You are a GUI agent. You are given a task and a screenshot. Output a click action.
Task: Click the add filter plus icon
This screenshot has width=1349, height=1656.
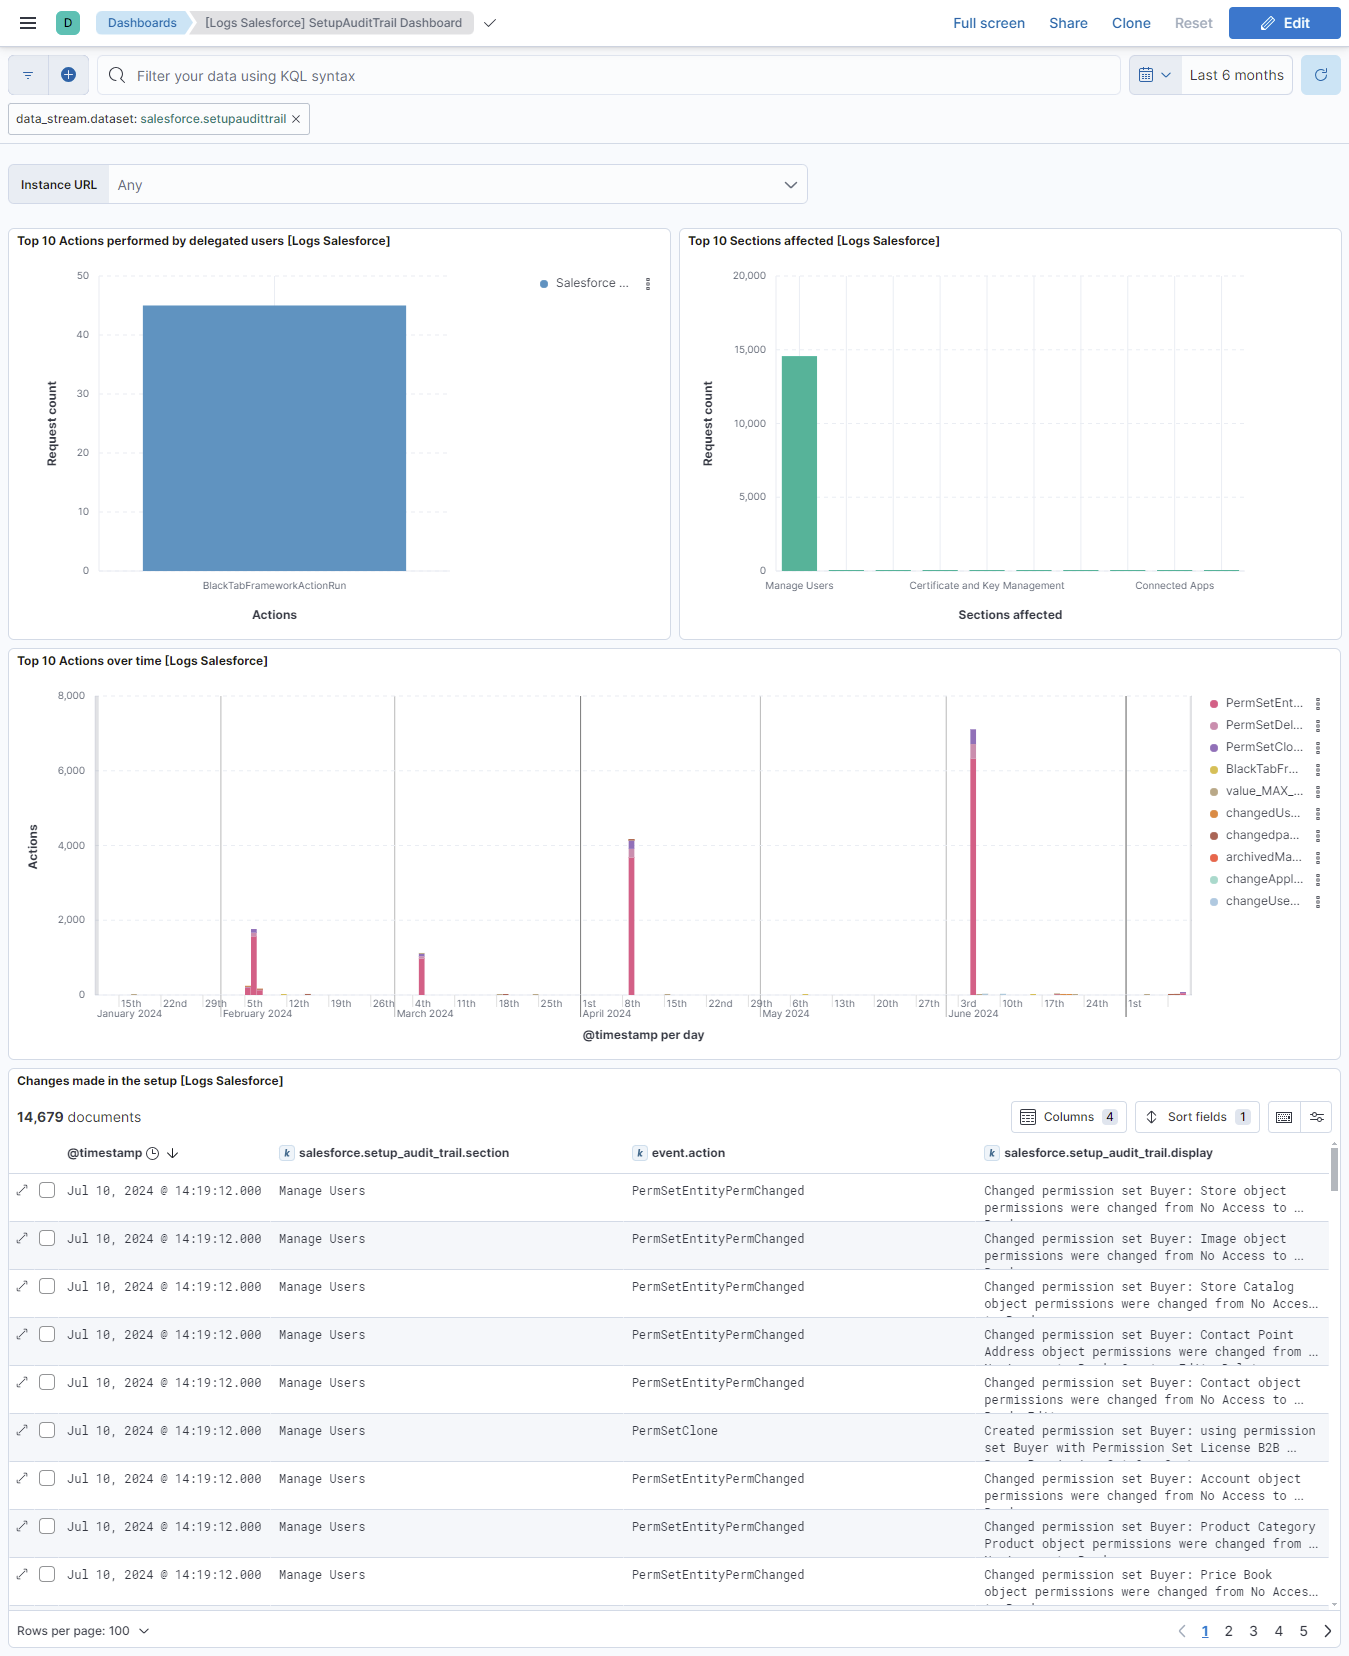[68, 75]
